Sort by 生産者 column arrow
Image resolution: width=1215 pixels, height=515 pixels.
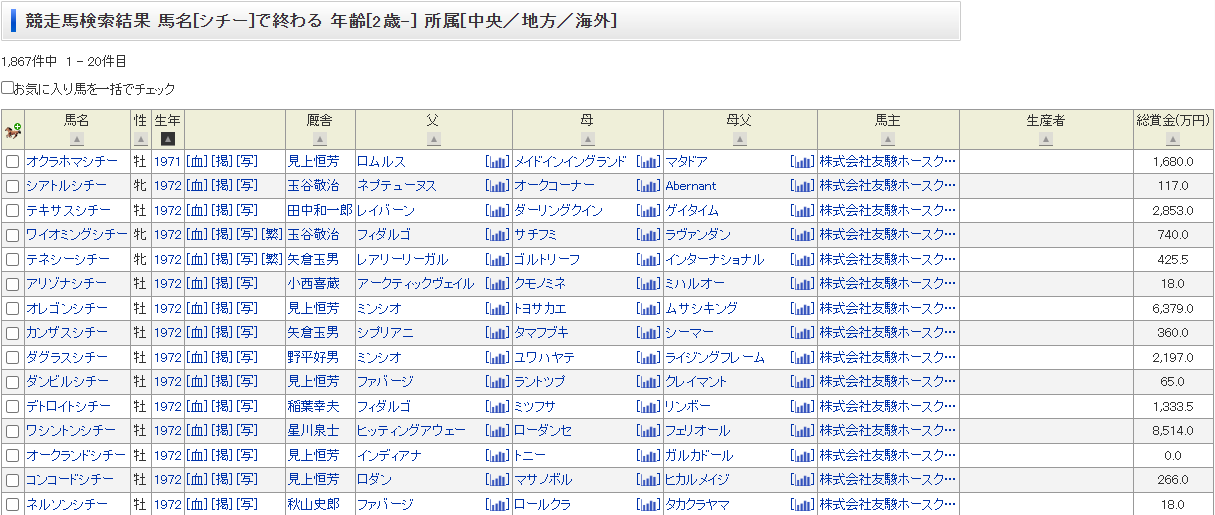click(x=1046, y=139)
